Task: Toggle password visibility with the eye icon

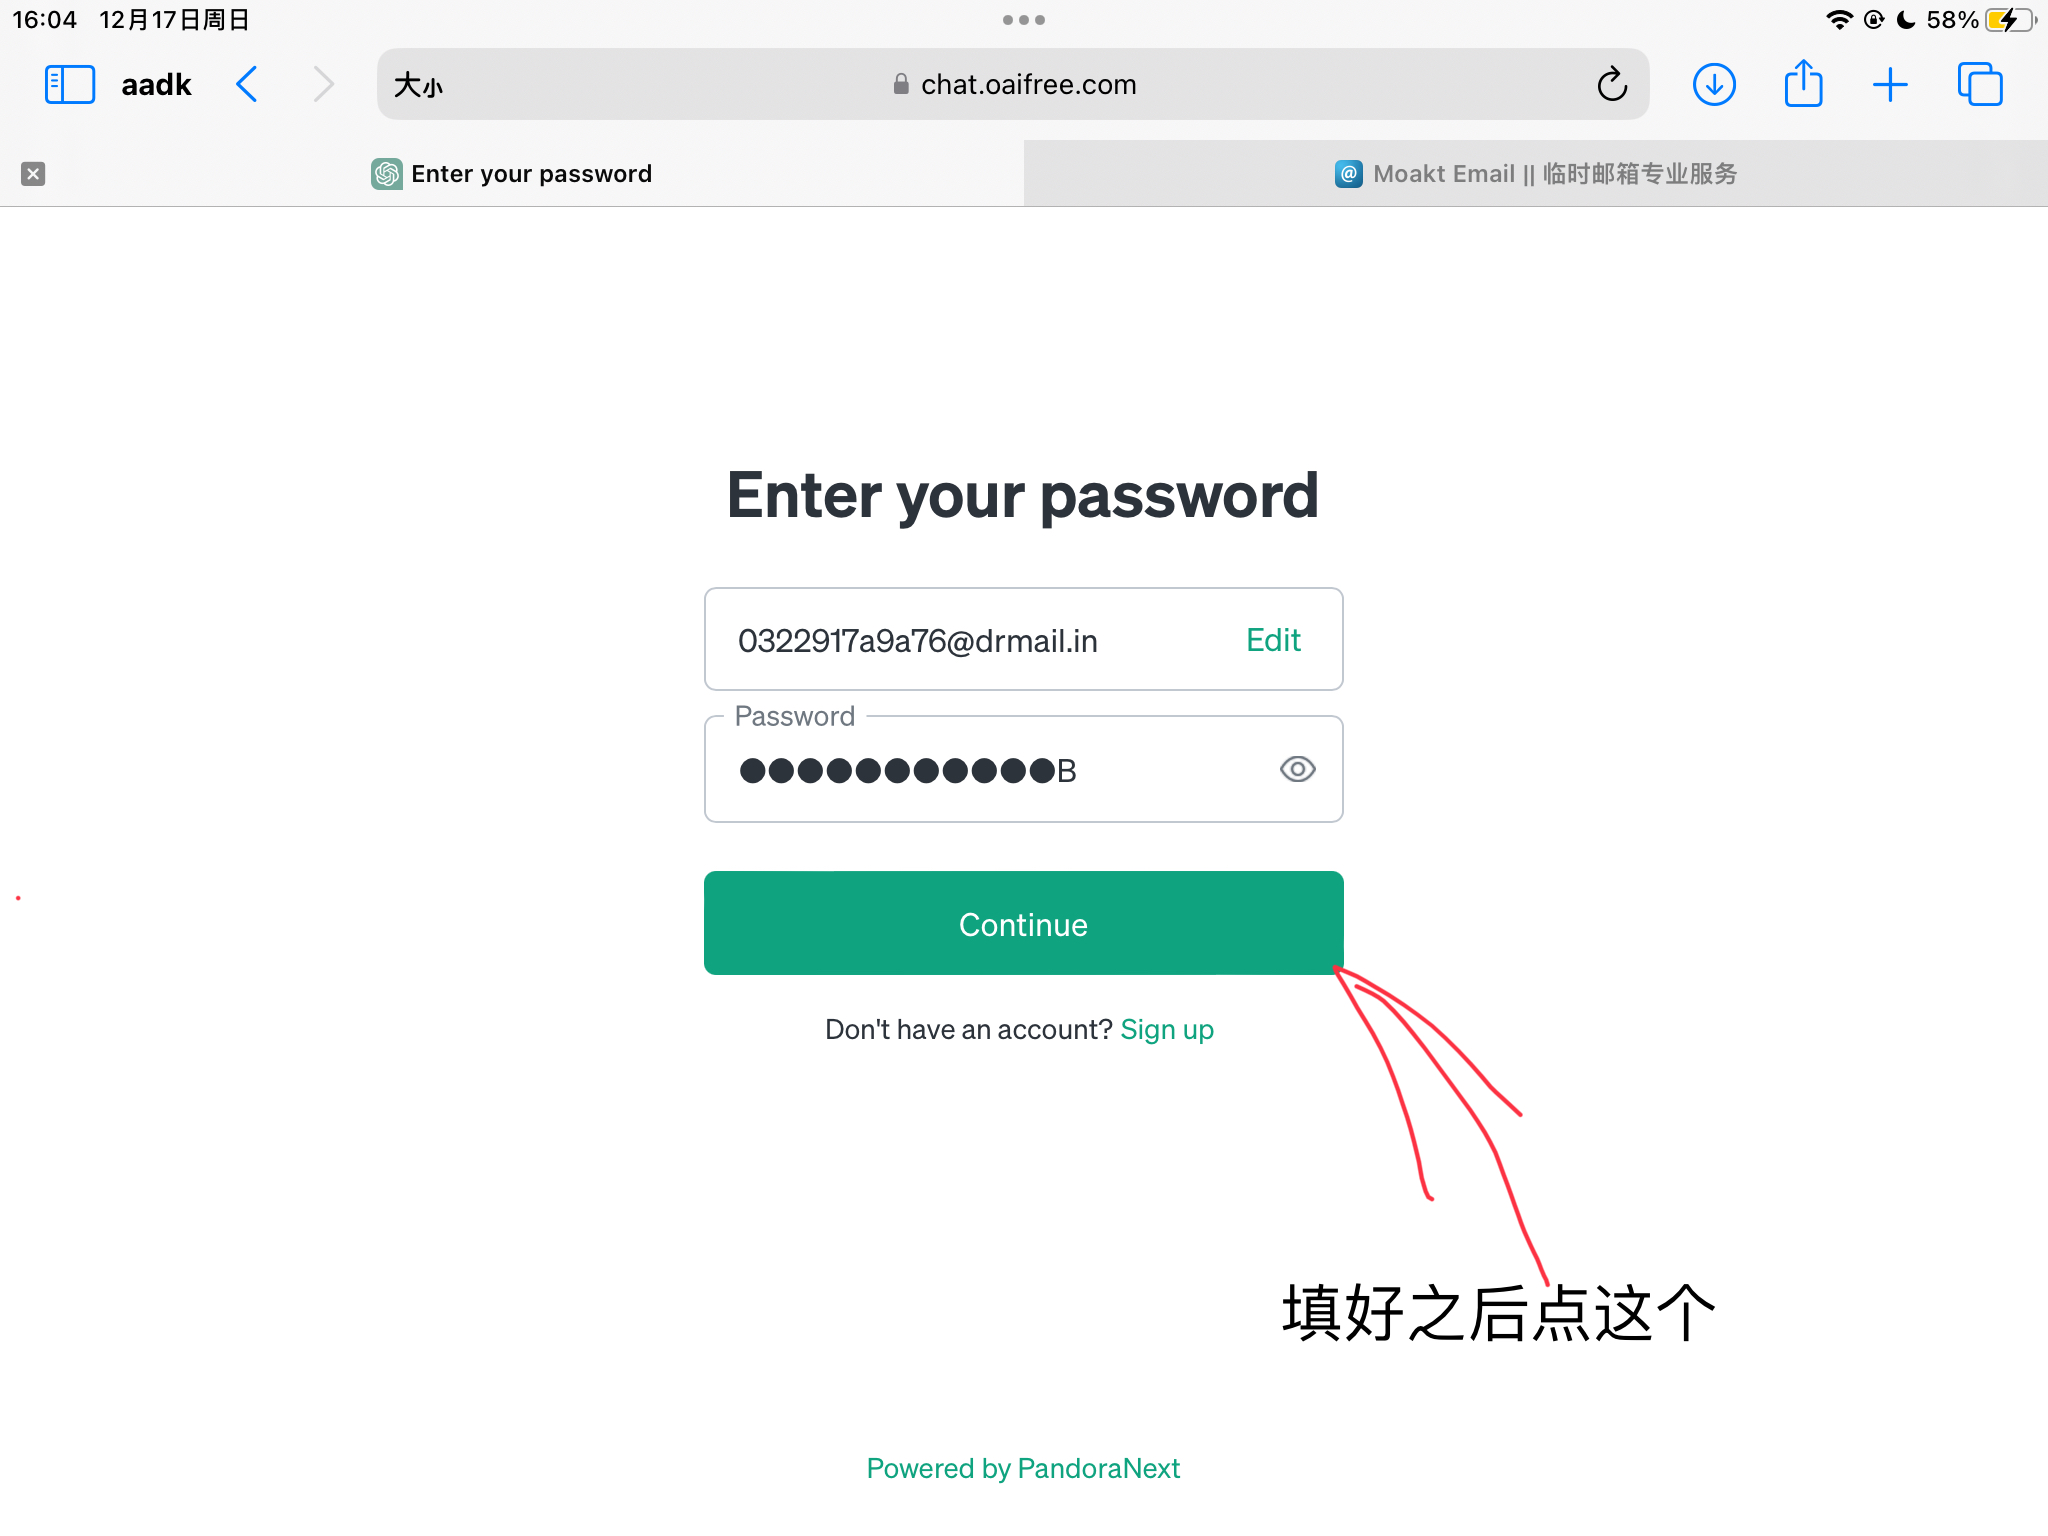Action: (x=1297, y=769)
